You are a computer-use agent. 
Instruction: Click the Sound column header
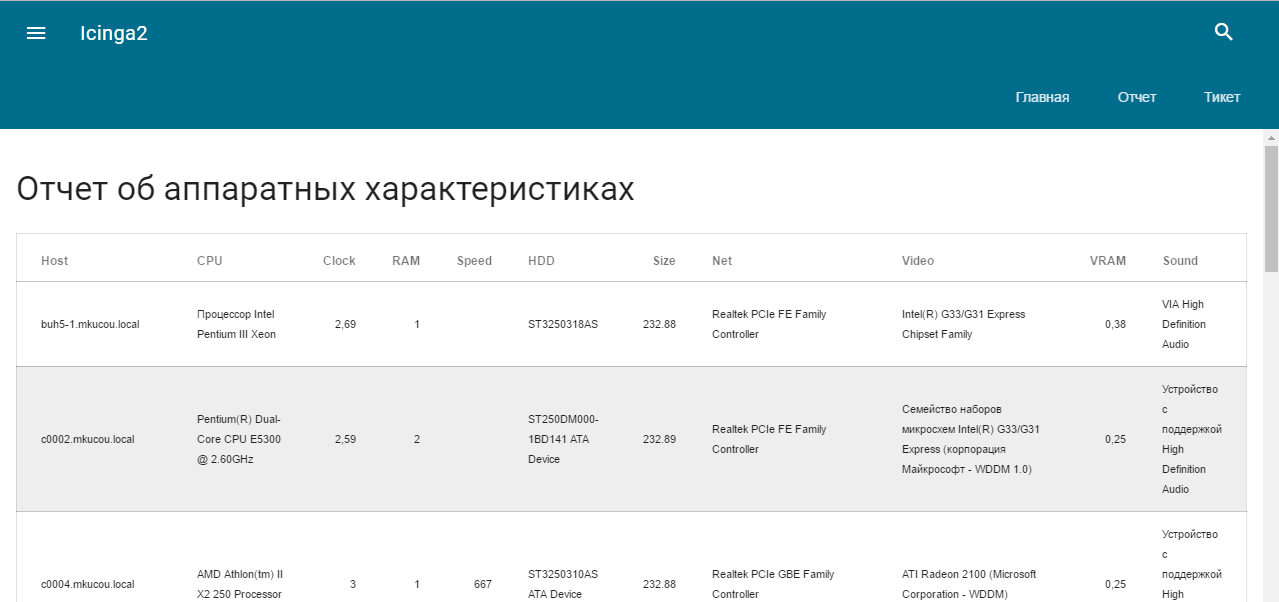coord(1180,261)
